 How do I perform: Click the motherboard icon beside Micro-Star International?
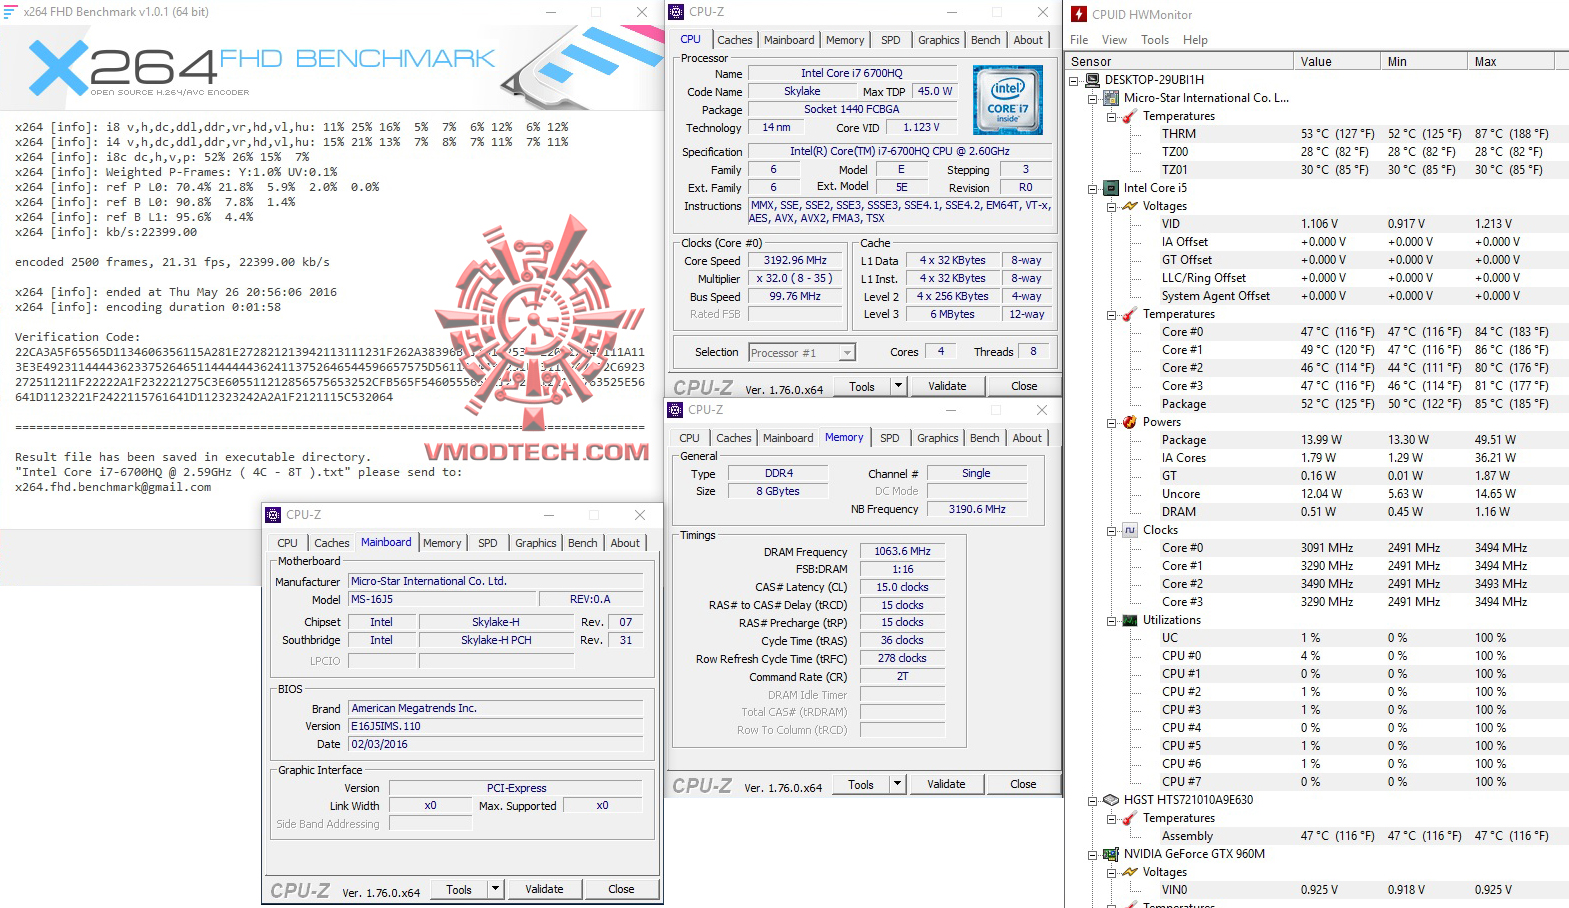click(x=1110, y=98)
